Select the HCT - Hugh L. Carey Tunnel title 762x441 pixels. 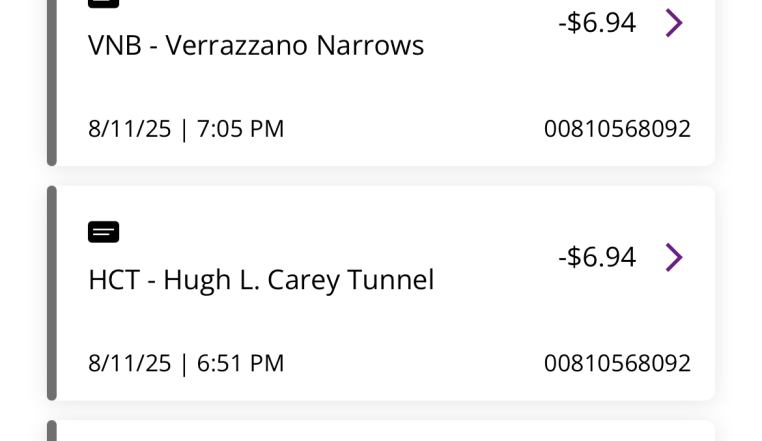tap(261, 280)
